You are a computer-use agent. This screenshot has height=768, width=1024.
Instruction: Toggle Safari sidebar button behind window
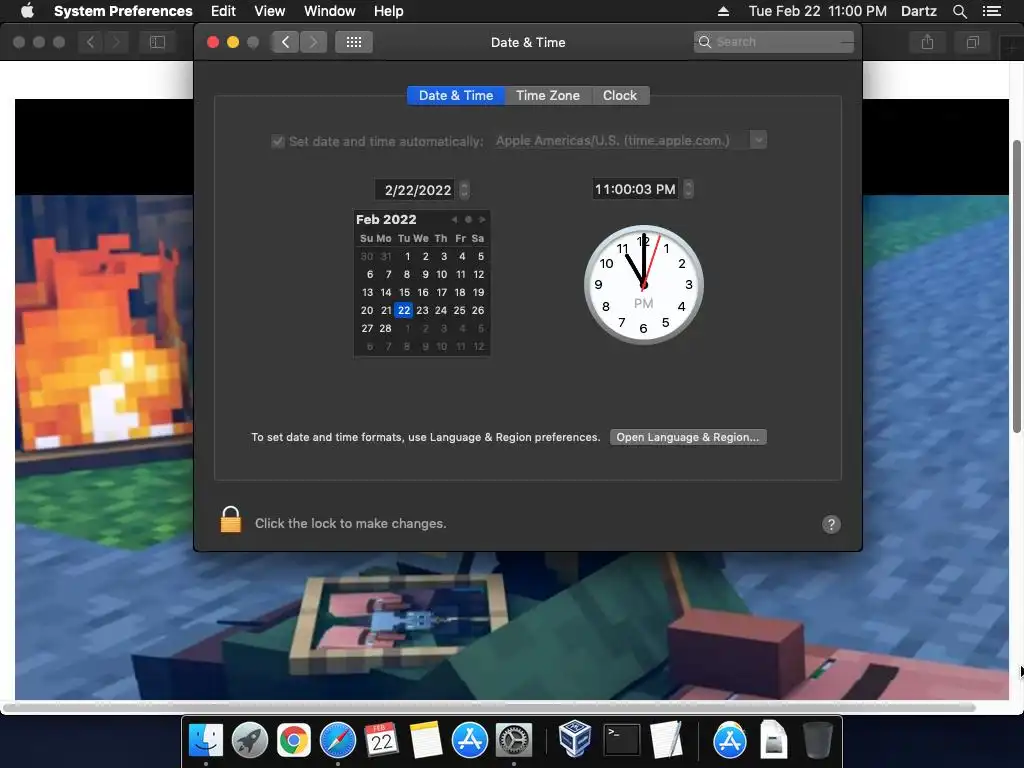157,42
